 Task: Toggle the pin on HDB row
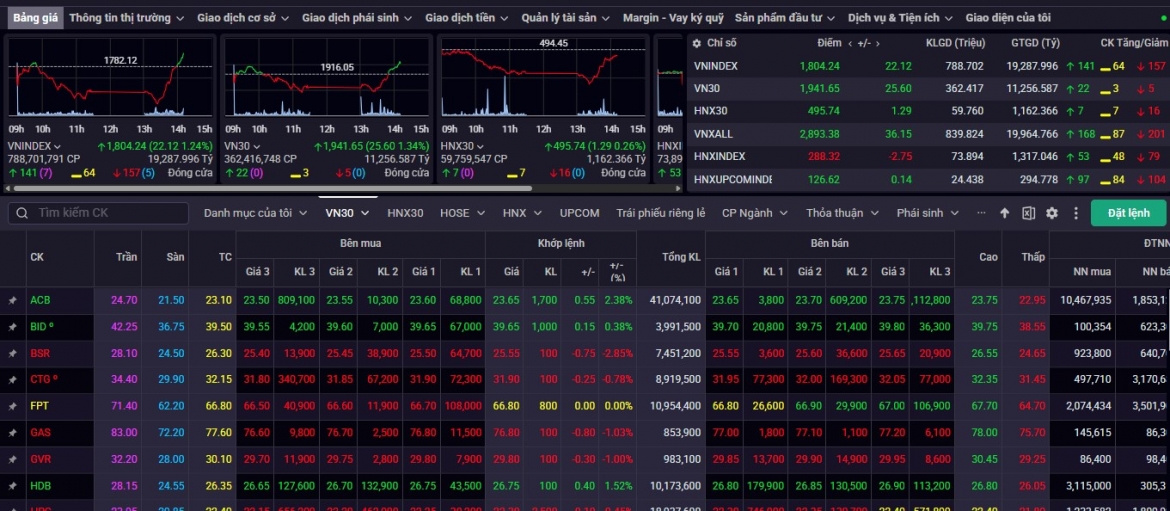(x=13, y=486)
